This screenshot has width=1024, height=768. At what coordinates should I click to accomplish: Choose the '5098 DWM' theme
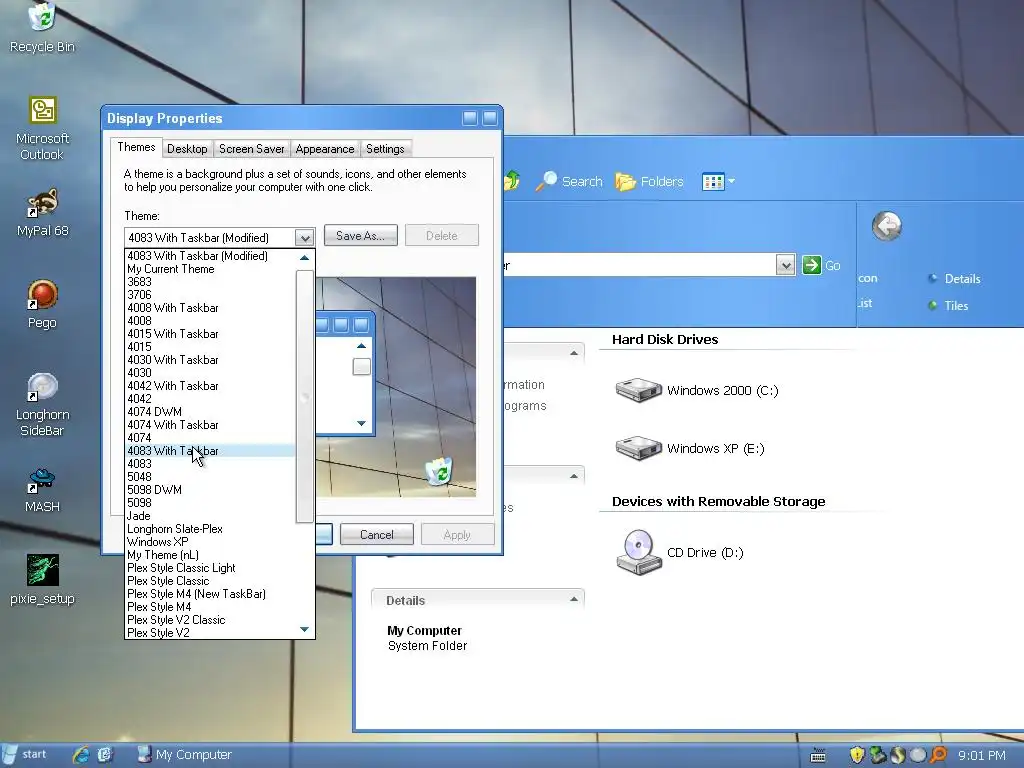(210, 490)
